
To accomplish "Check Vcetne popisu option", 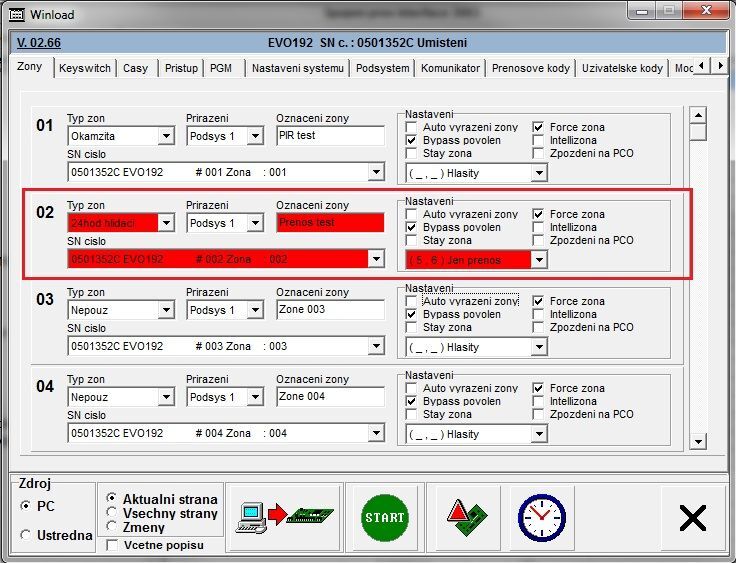I will [x=112, y=545].
